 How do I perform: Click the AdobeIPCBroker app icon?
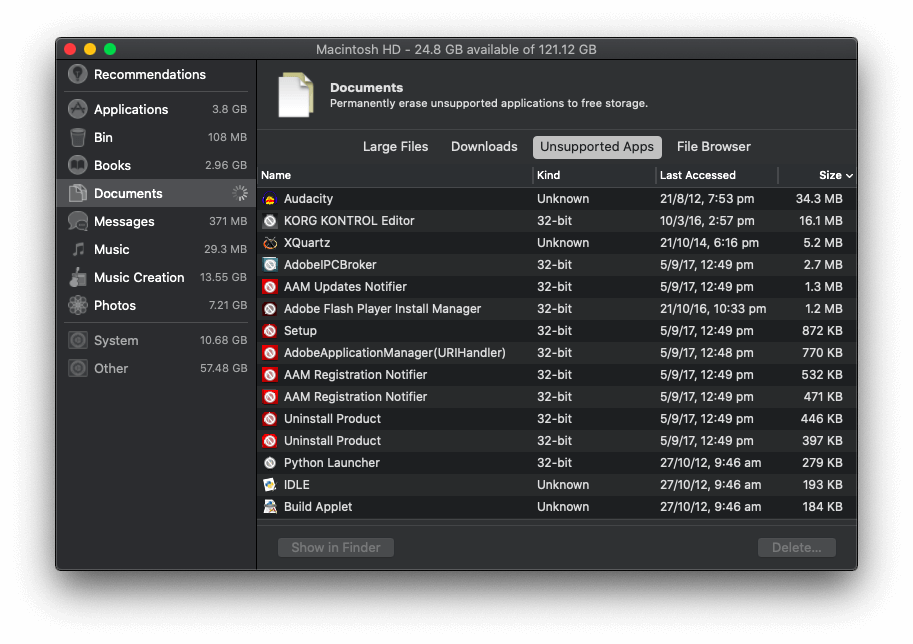click(x=270, y=265)
